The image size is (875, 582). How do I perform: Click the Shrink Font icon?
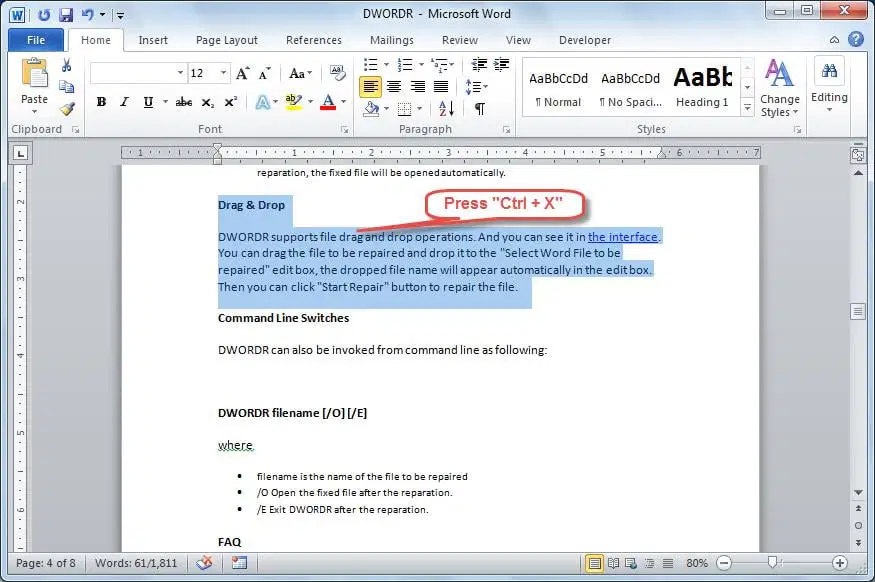tap(263, 73)
